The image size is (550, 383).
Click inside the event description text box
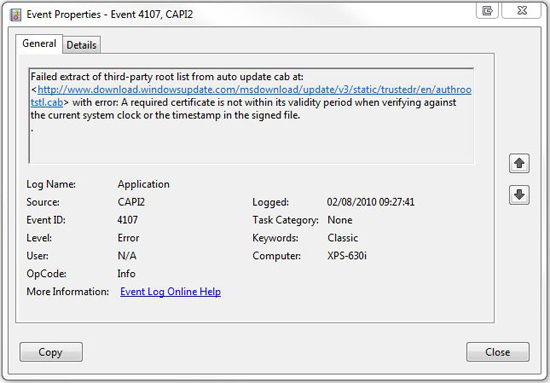click(251, 116)
